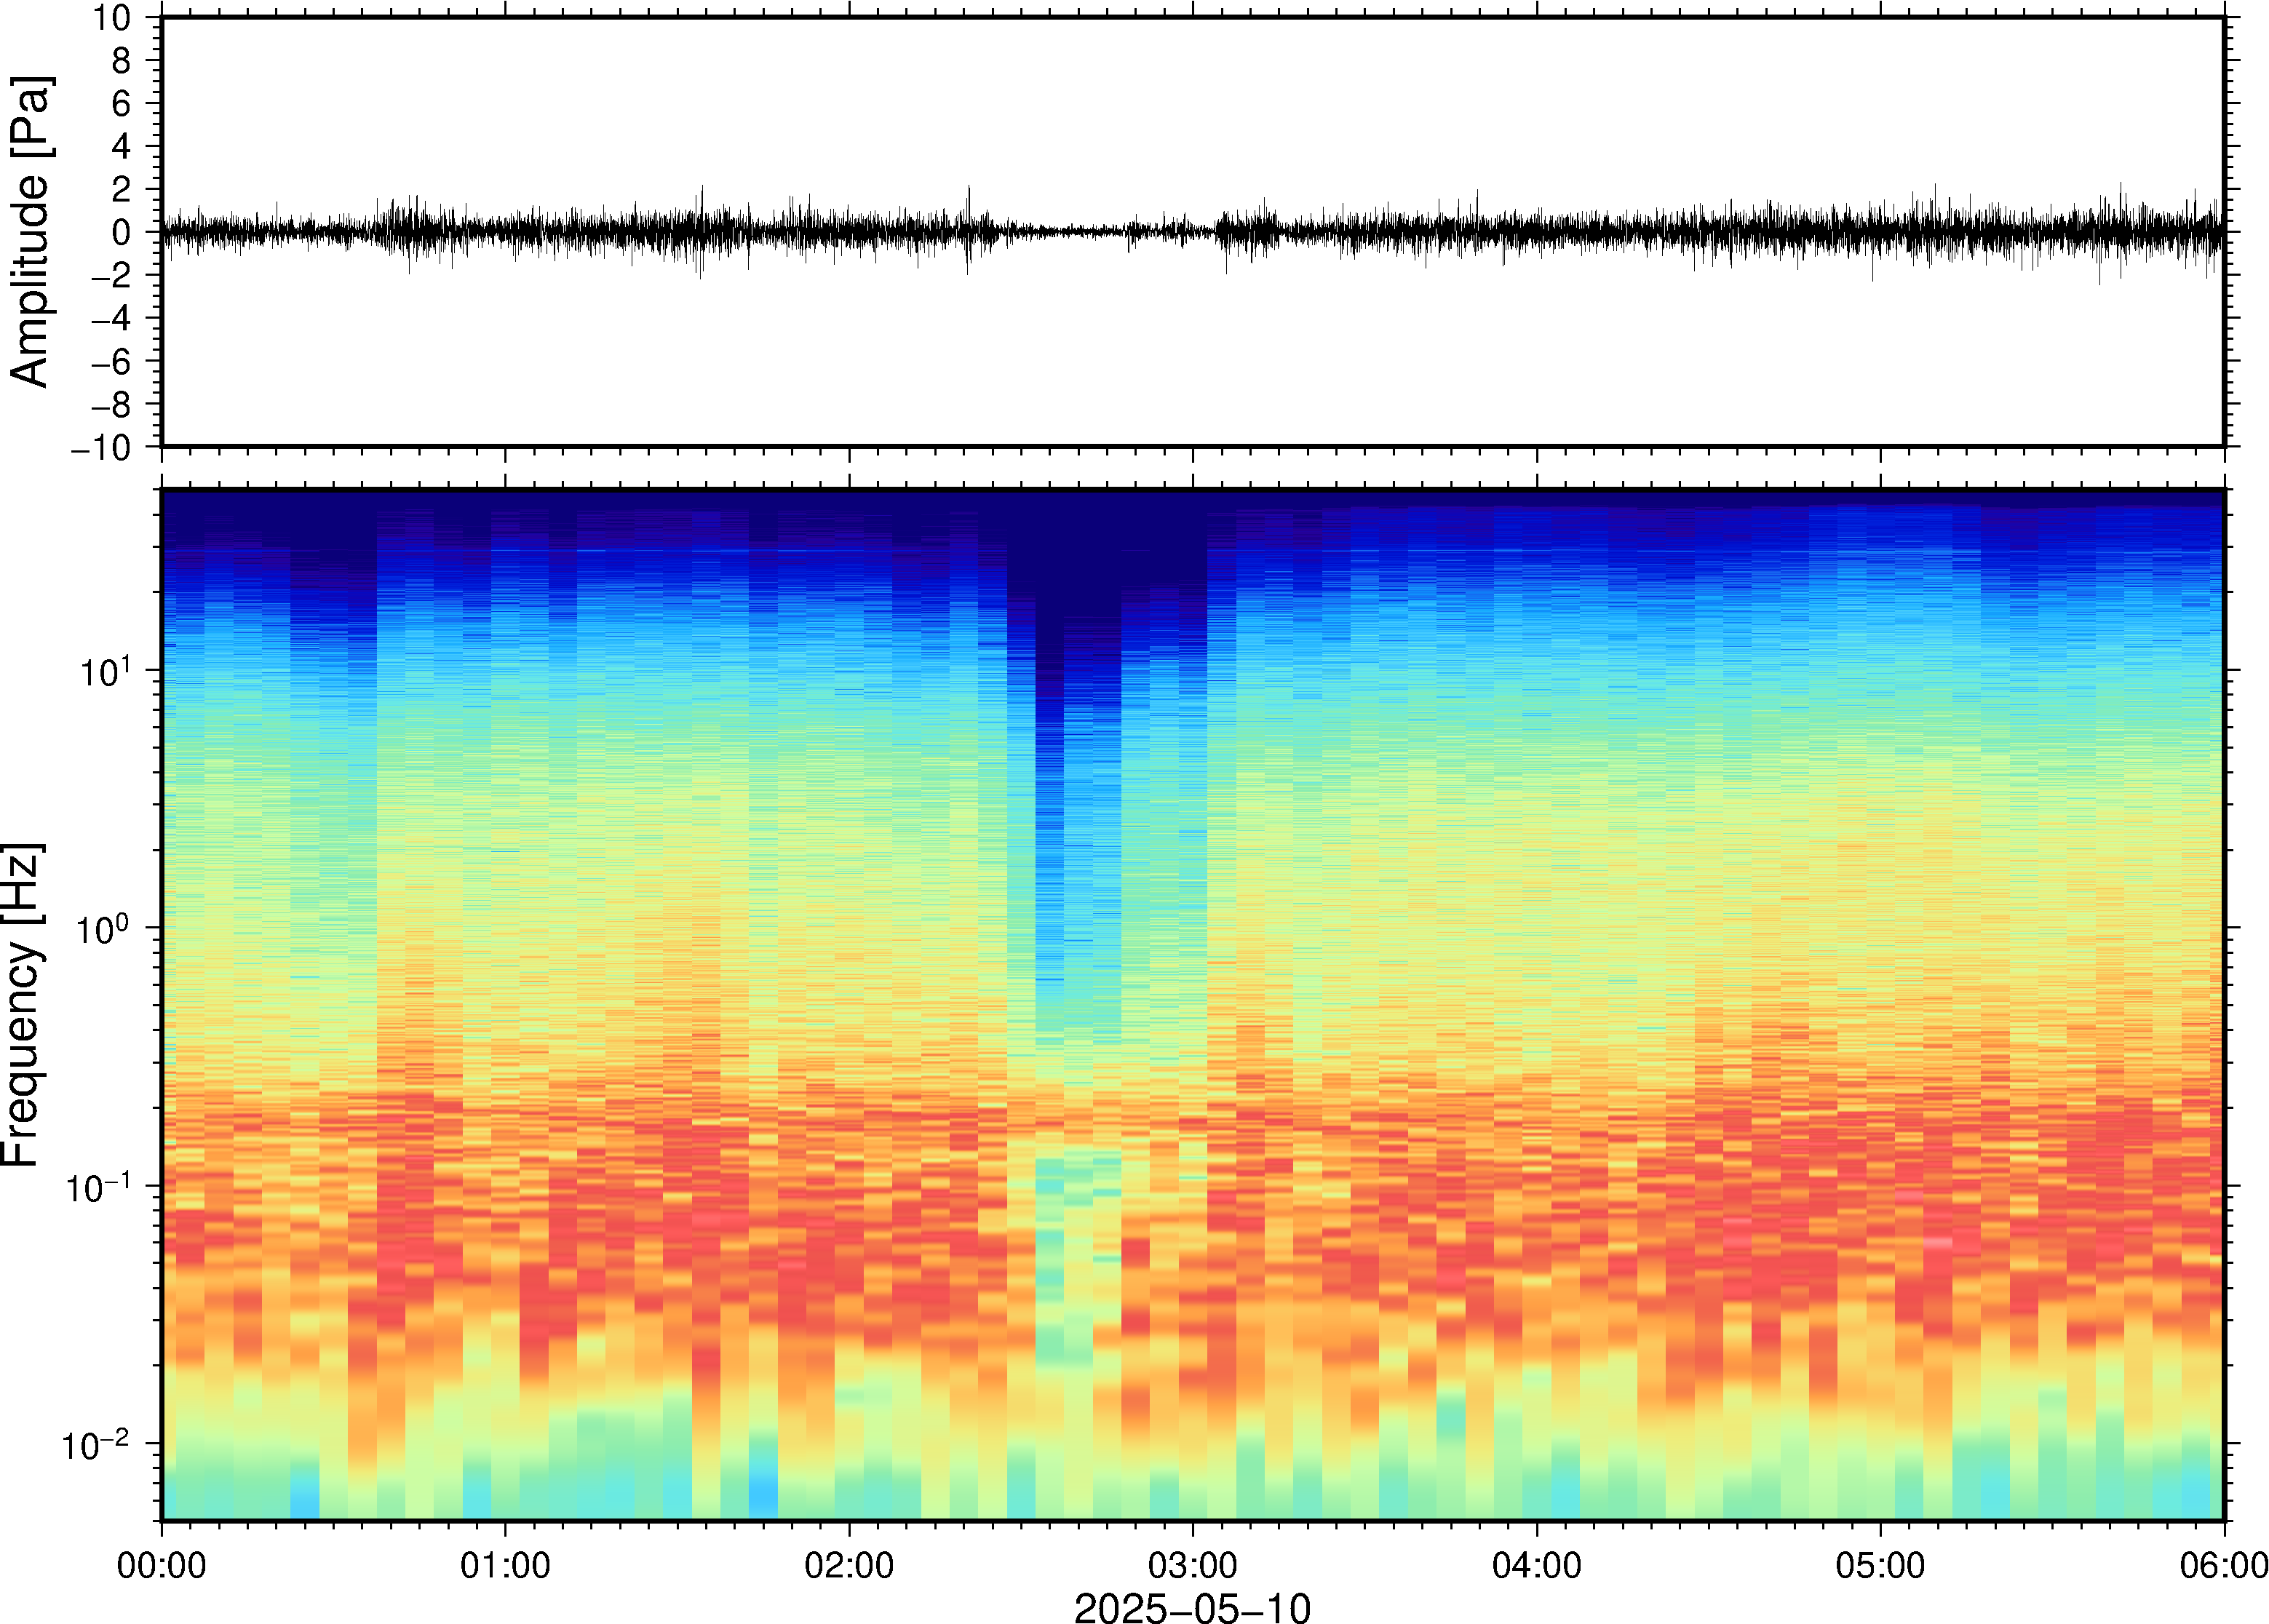Click the amplitude tick label '4'
The width and height of the screenshot is (2269, 1624).
click(x=122, y=146)
